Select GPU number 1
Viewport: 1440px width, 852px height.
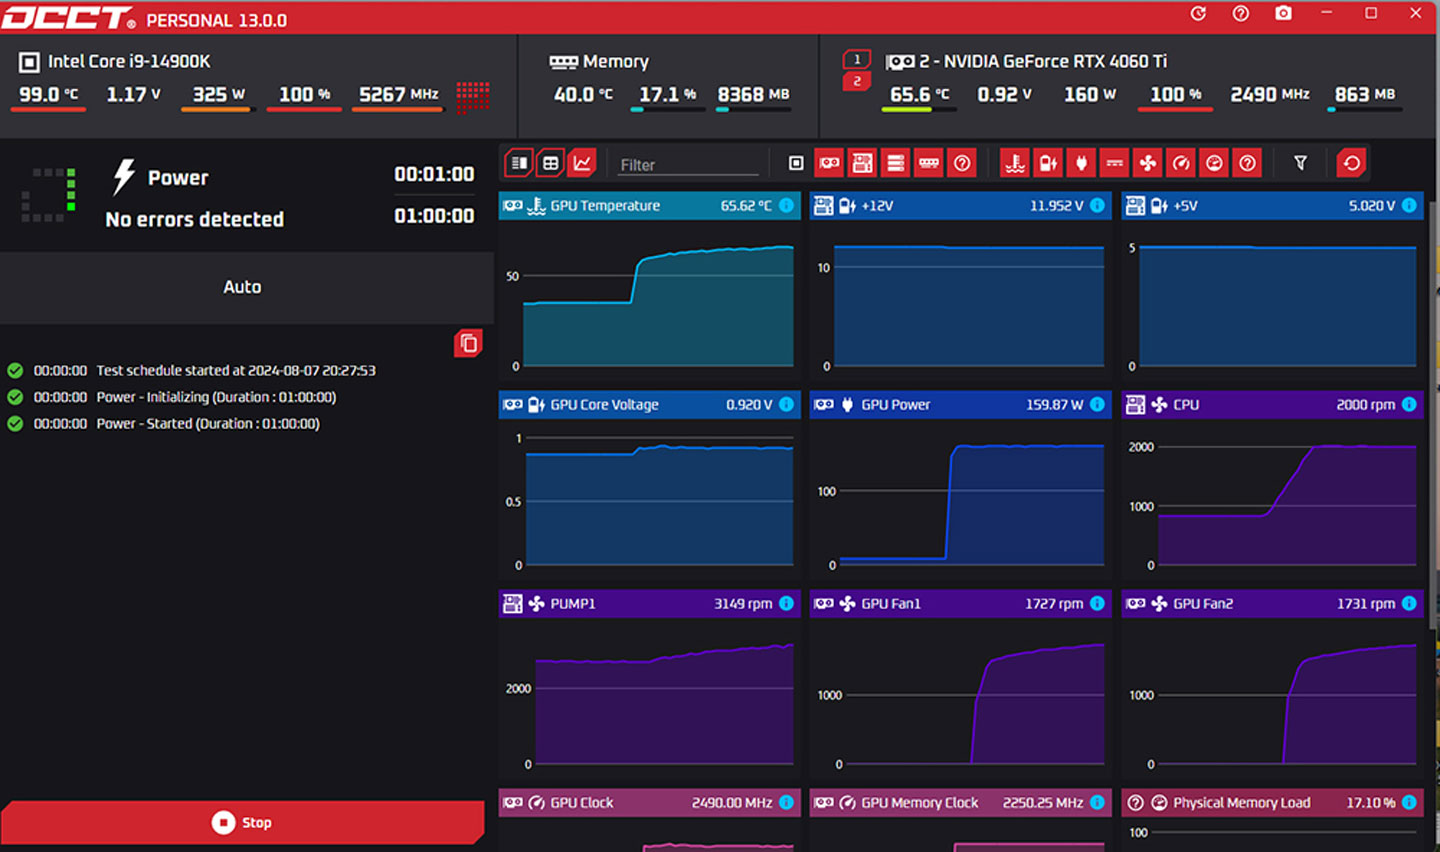coord(857,59)
